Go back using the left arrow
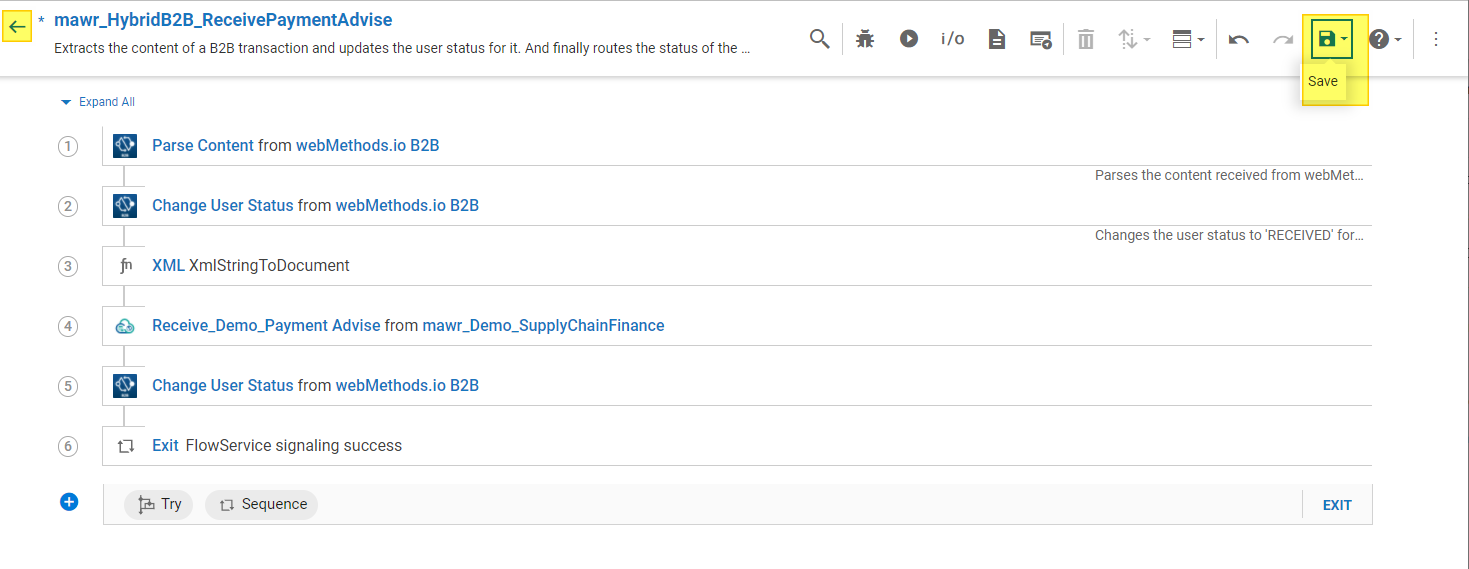Viewport: 1469px width, 569px height. tap(17, 27)
